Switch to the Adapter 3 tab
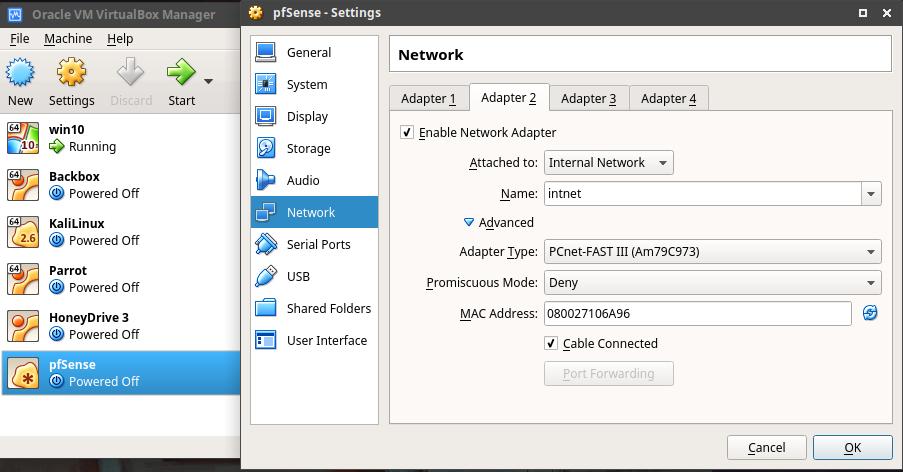The image size is (903, 472). coord(589,98)
